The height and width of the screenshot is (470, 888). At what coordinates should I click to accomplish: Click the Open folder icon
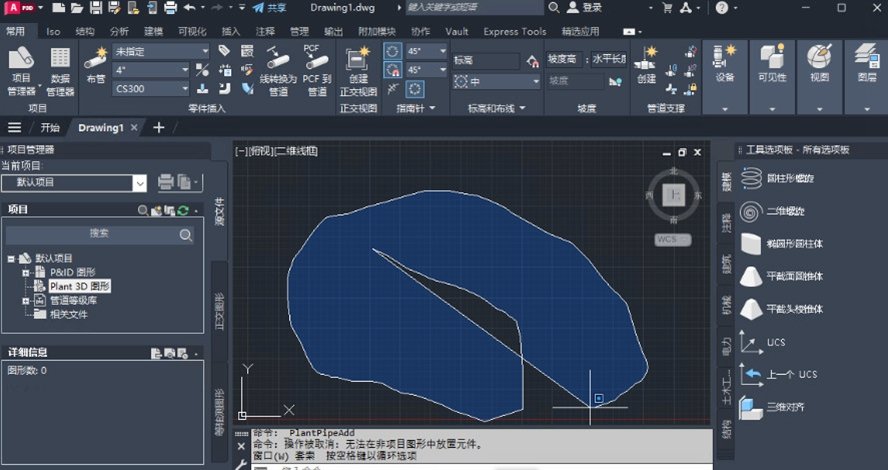tap(77, 8)
